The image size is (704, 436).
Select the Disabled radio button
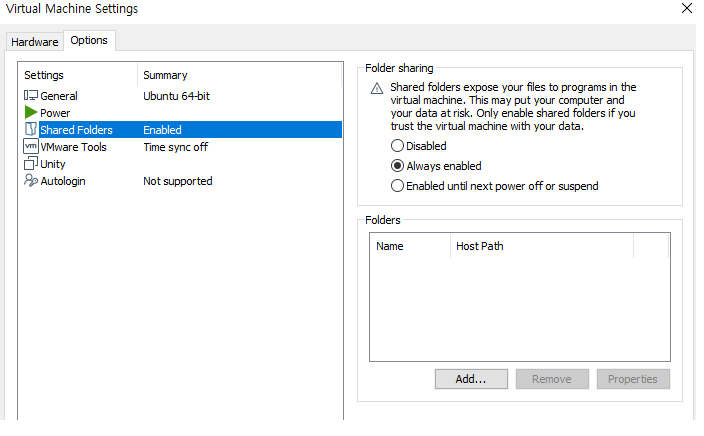coord(397,146)
